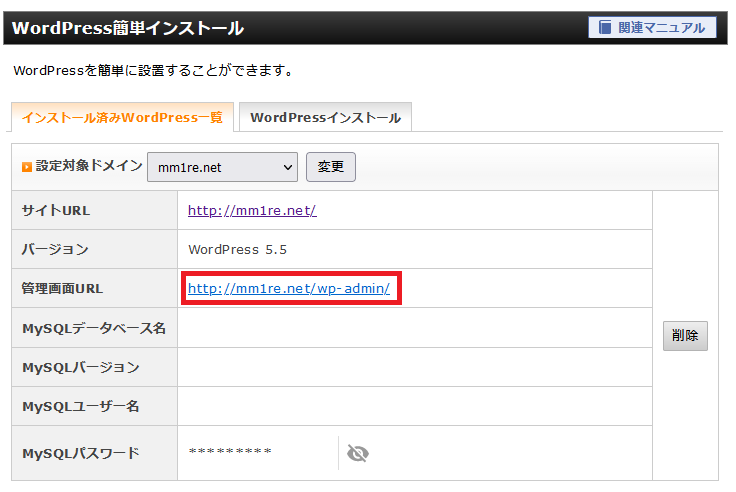Click the WordPress簡単インストール heading
736x492 pixels.
coord(128,28)
